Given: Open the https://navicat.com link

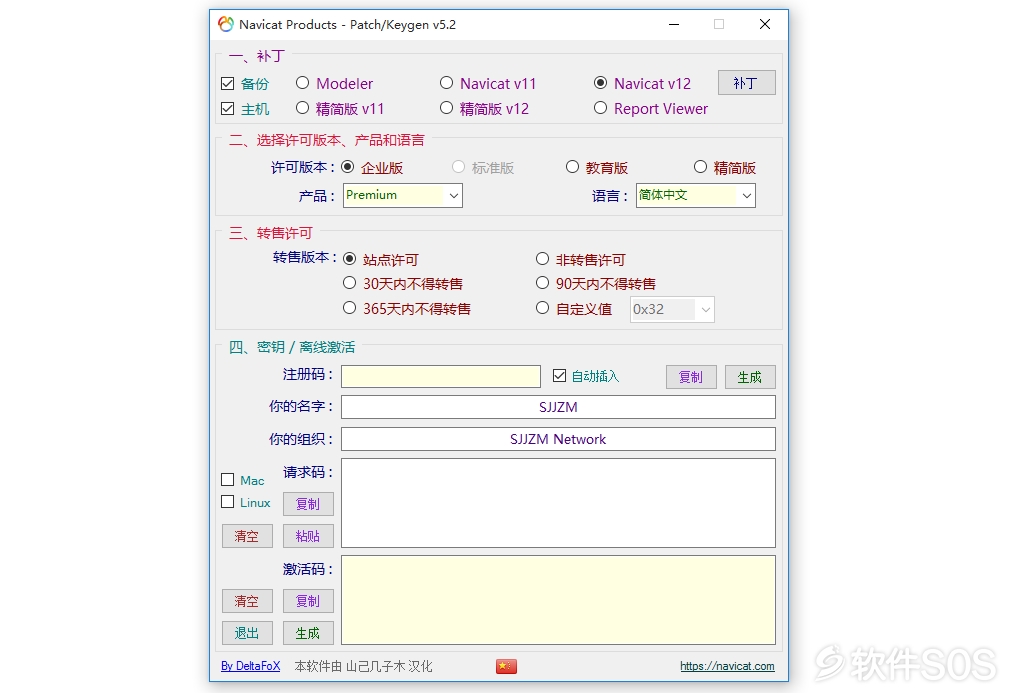Looking at the screenshot, I should tap(727, 666).
